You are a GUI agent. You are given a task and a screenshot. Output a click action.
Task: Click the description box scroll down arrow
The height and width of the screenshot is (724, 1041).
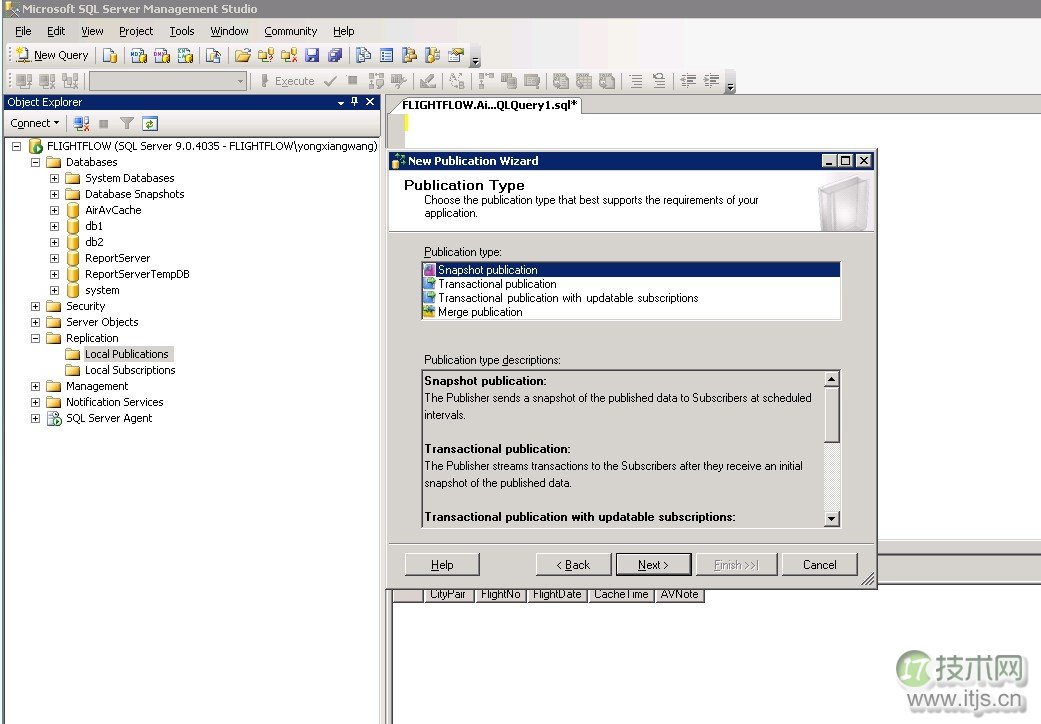(x=832, y=519)
